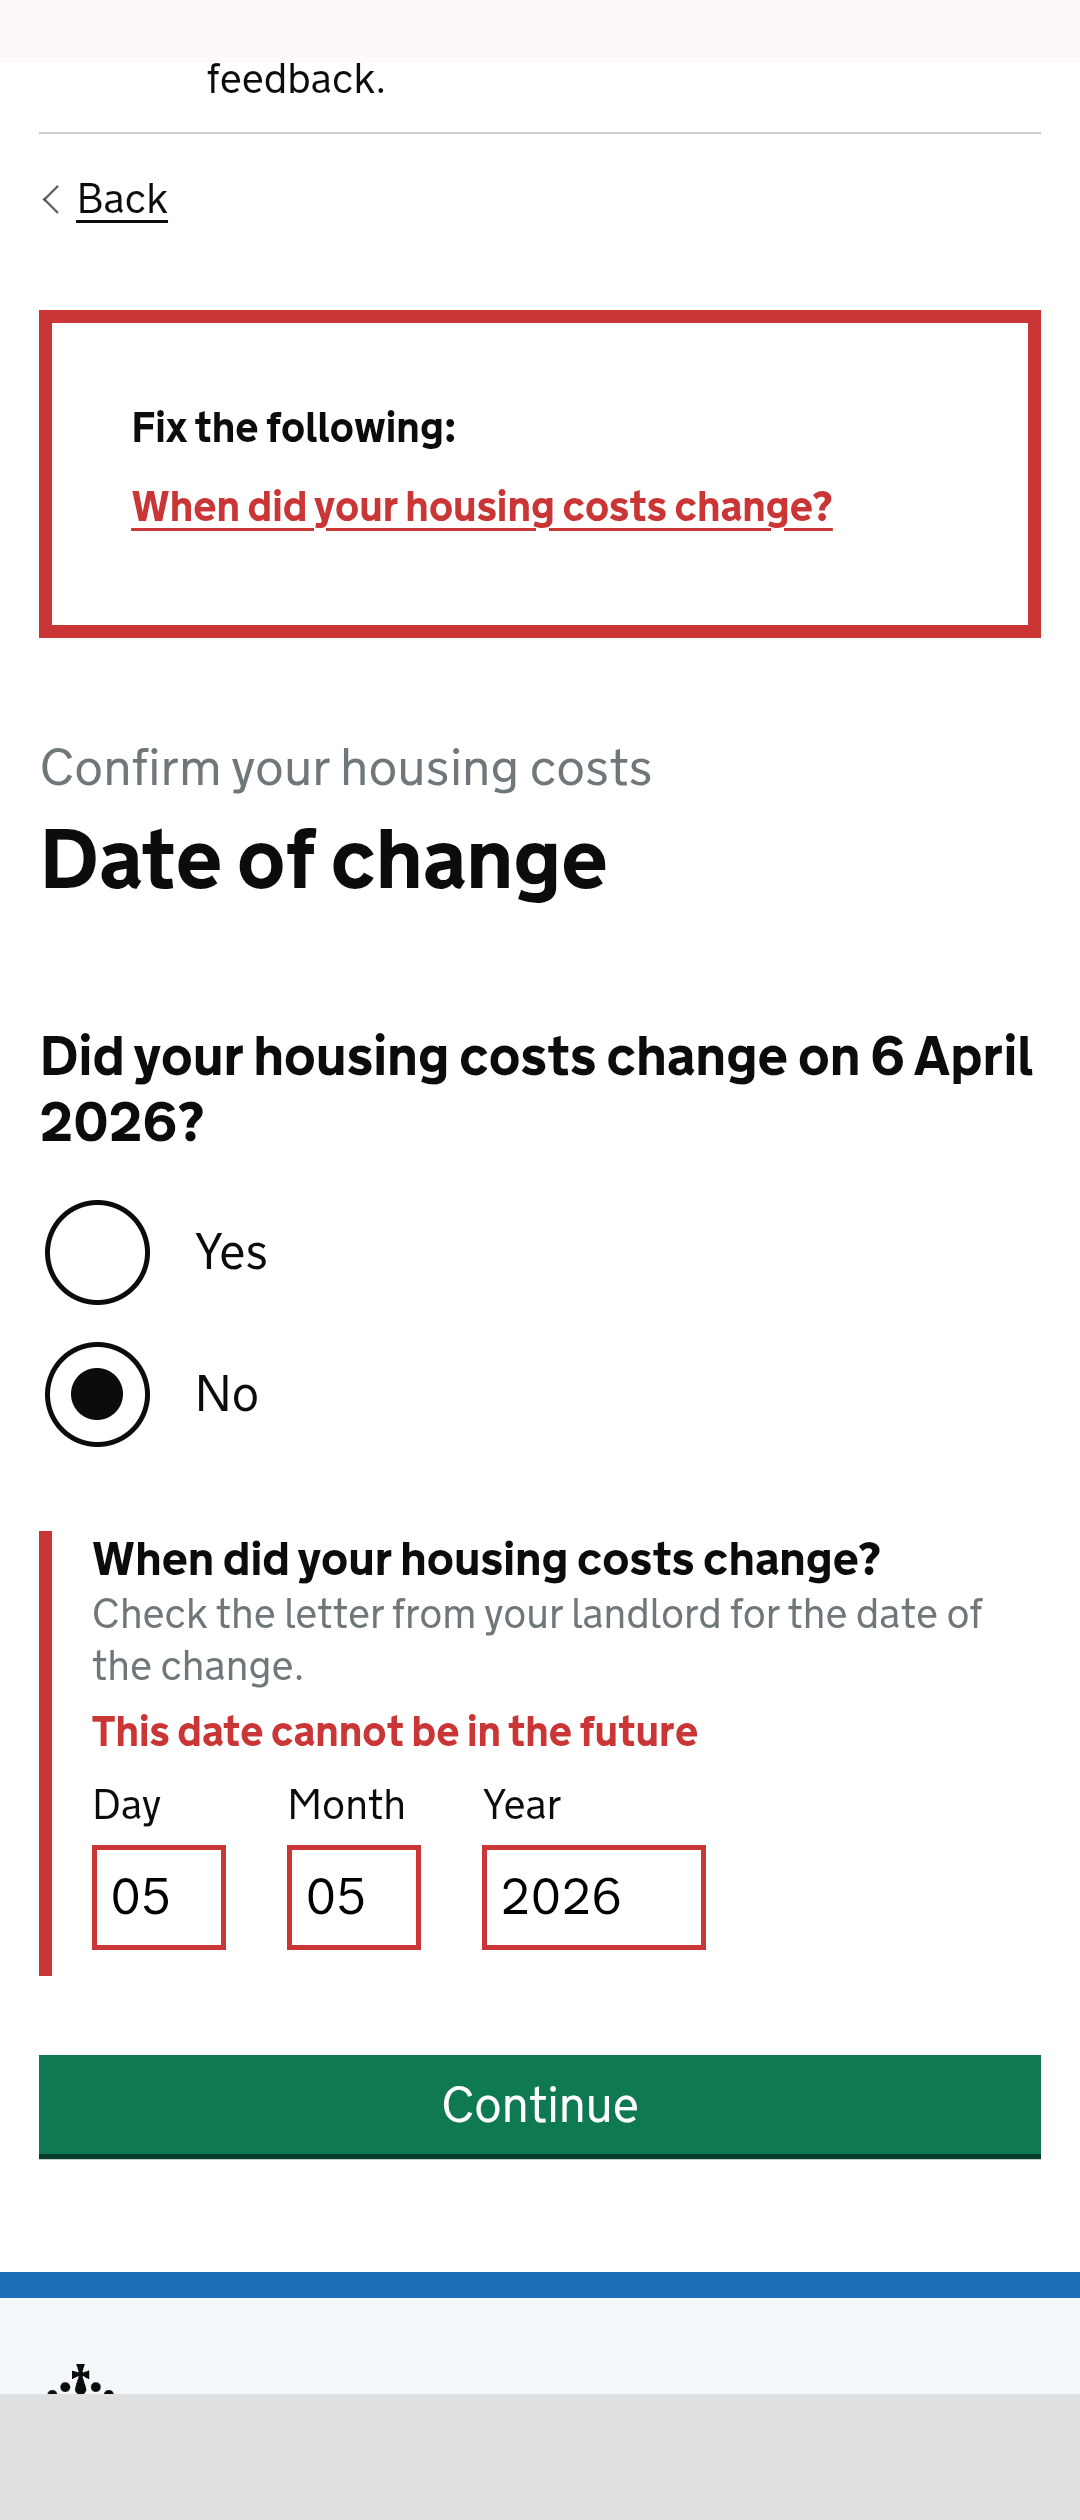The height and width of the screenshot is (2520, 1080).
Task: Click the No option label
Action: 227,1394
